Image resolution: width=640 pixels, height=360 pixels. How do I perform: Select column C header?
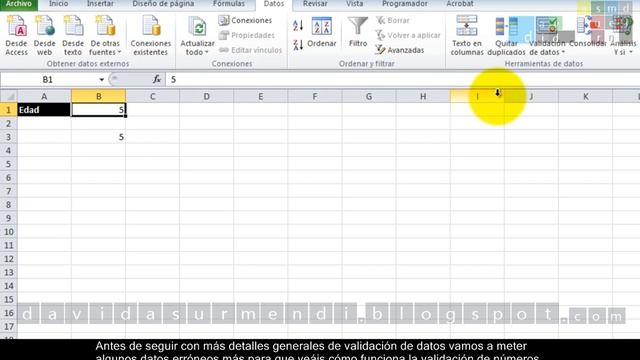point(152,96)
